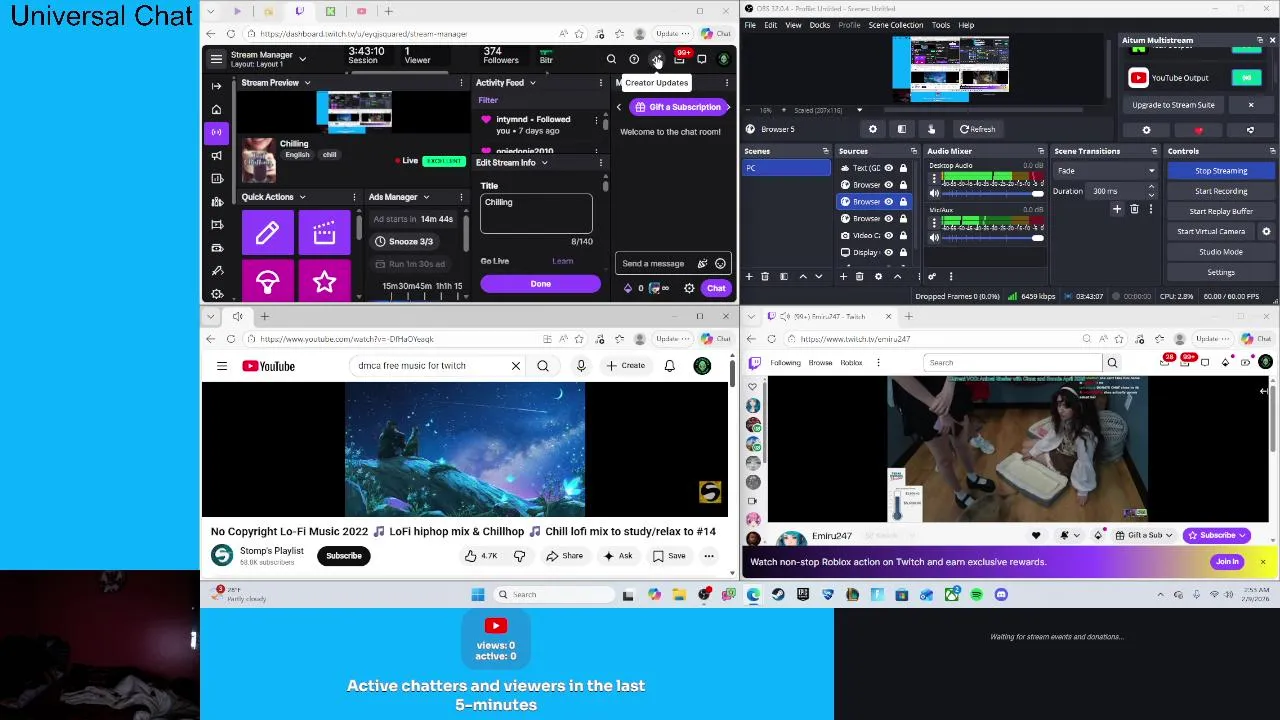Remove selected source with Sources trash icon
Viewport: 1280px width, 720px height.
click(860, 276)
